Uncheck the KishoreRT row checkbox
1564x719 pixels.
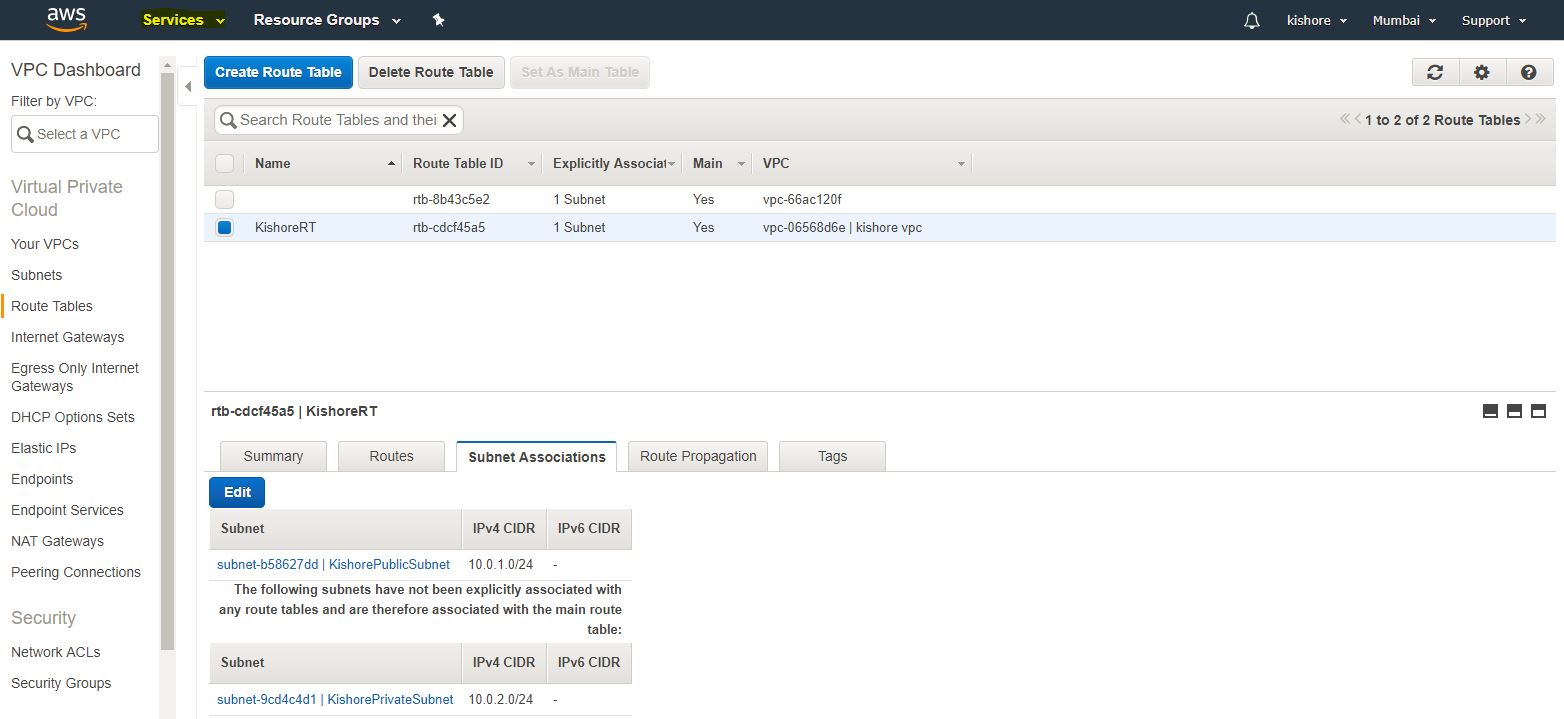[225, 227]
